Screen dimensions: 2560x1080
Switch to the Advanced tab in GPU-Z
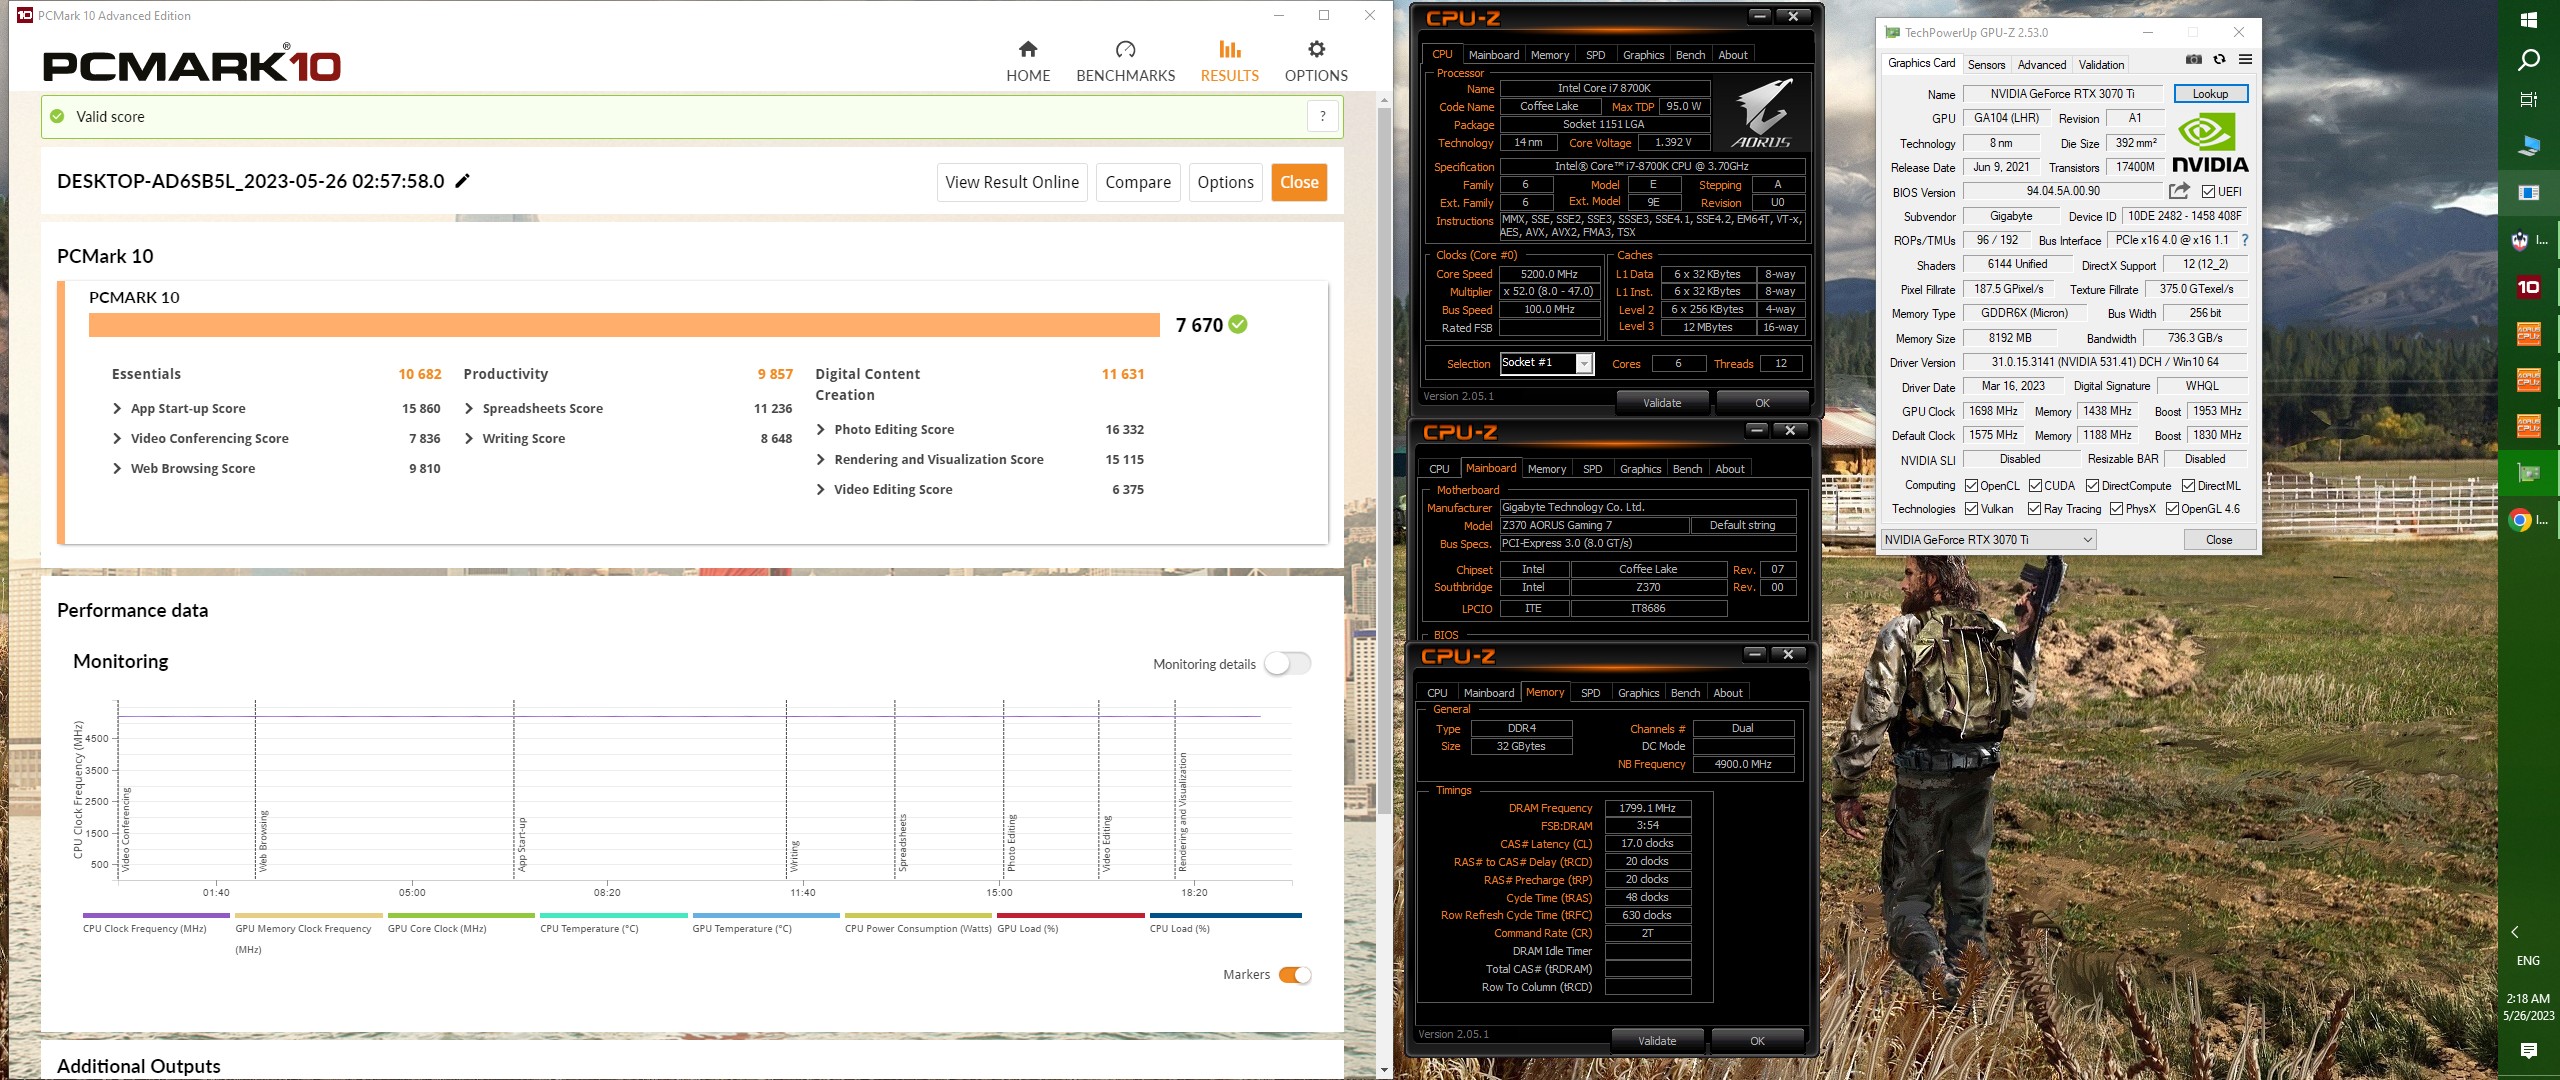[2041, 65]
